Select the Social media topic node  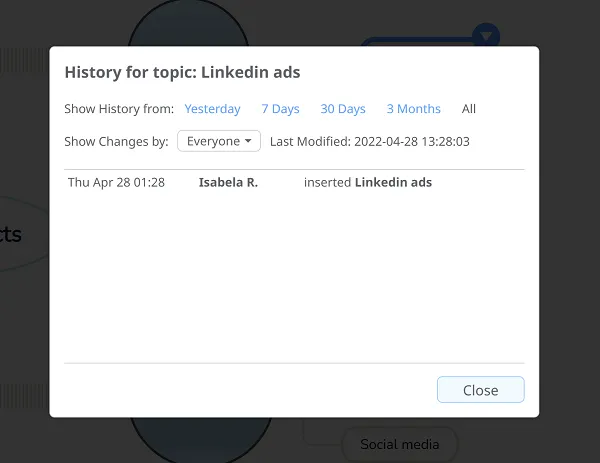tap(399, 443)
